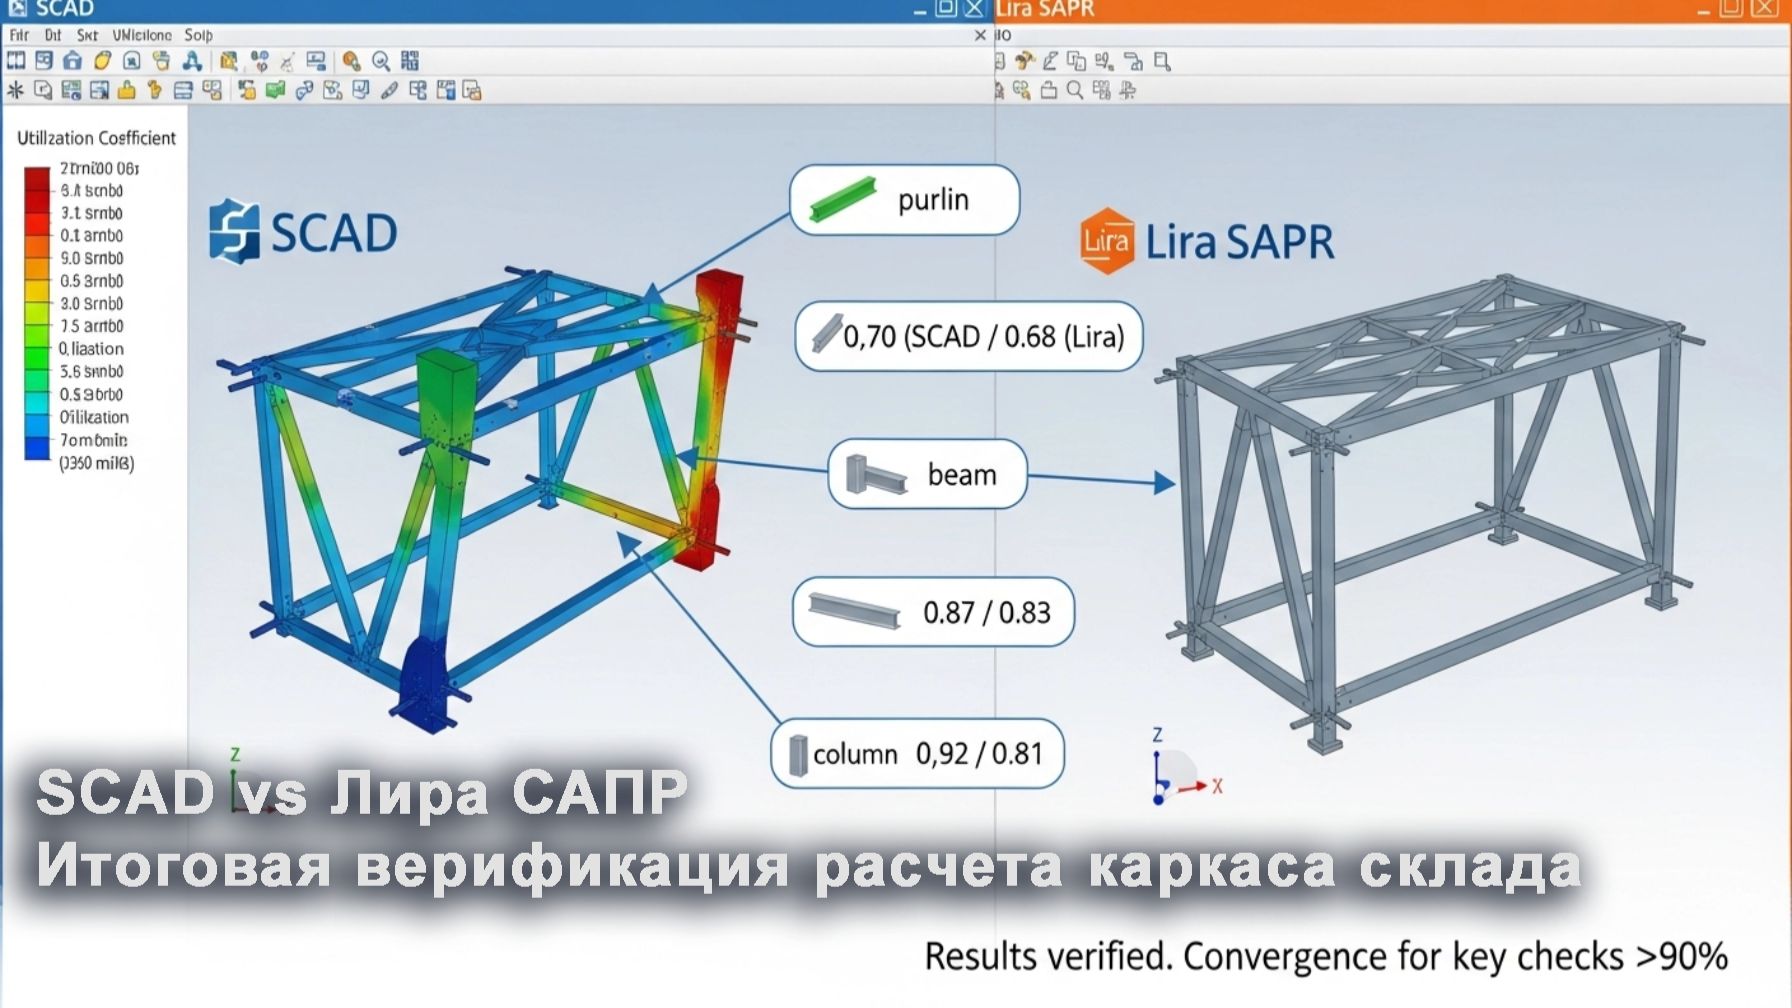Select the asterisk node tool in SCAD's second toolbar

click(x=17, y=90)
